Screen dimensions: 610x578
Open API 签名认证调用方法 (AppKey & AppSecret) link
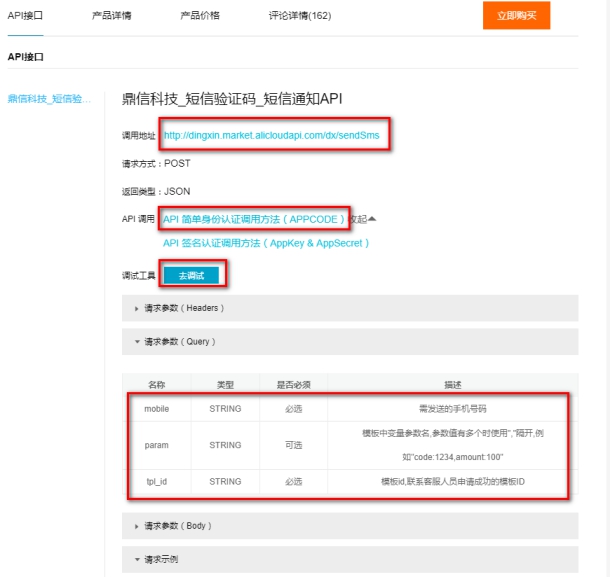pyautogui.click(x=266, y=243)
